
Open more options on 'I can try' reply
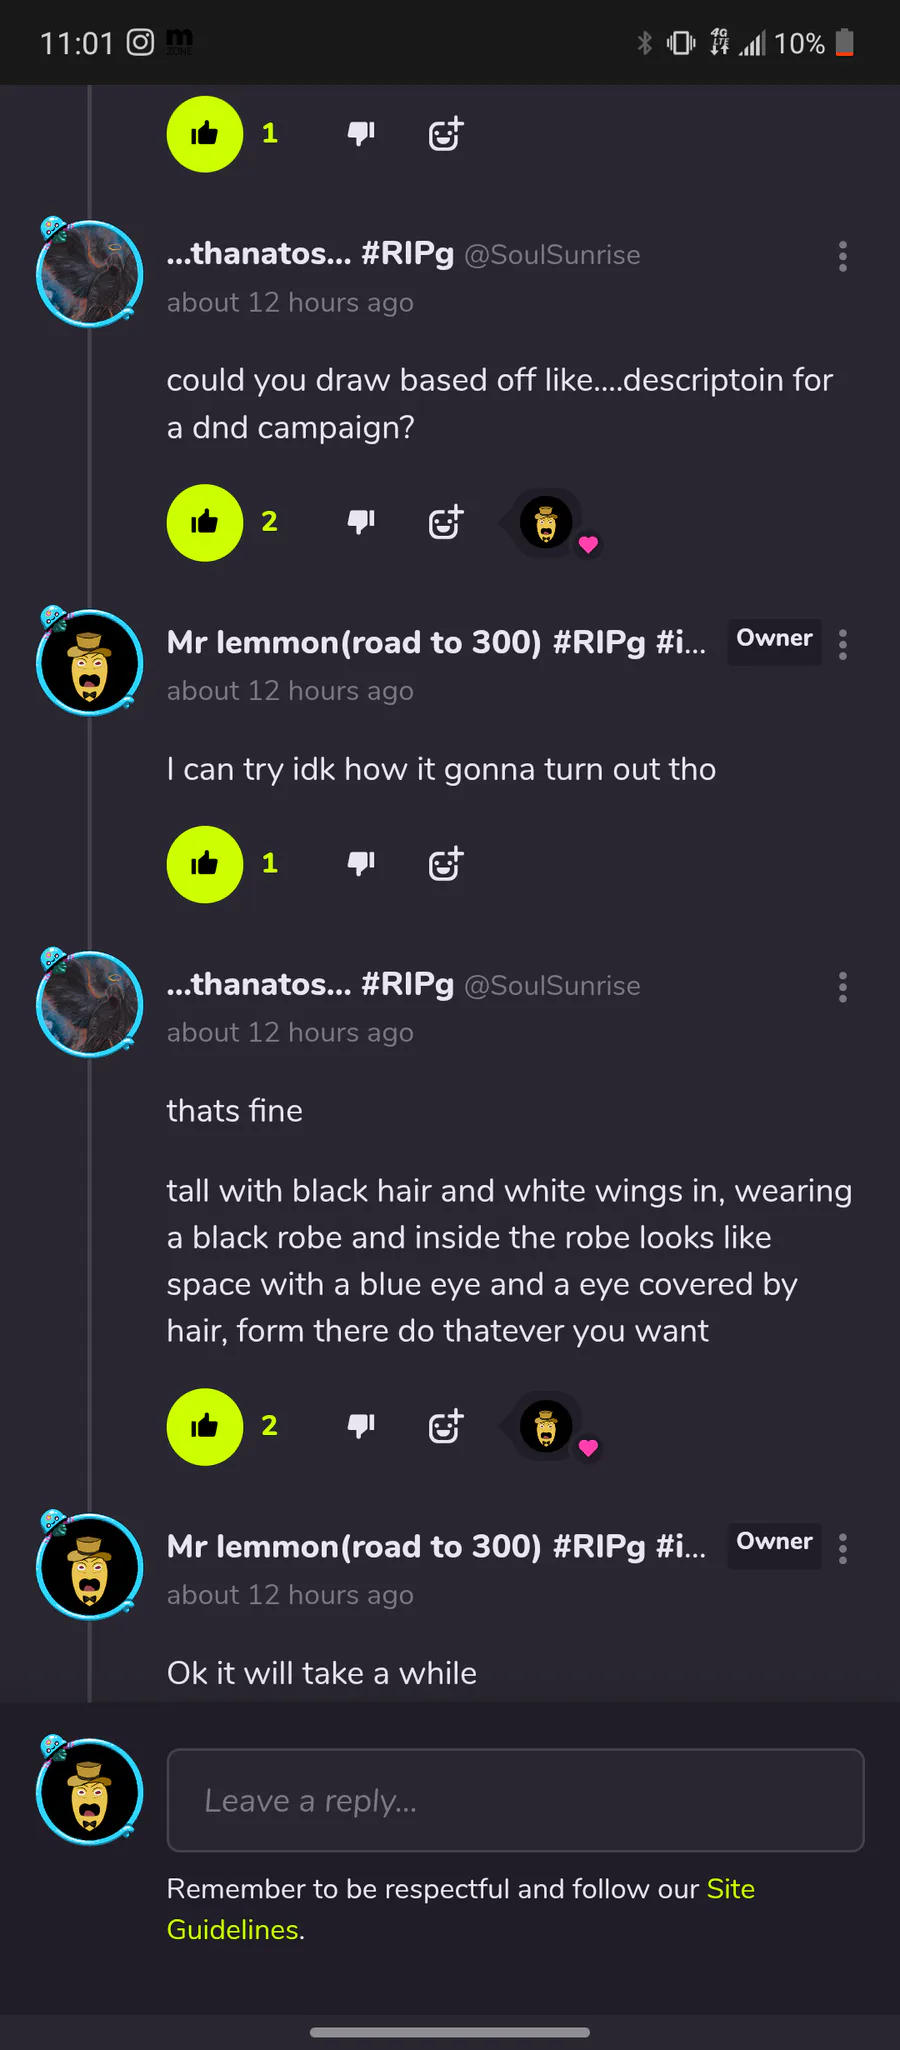coord(843,645)
